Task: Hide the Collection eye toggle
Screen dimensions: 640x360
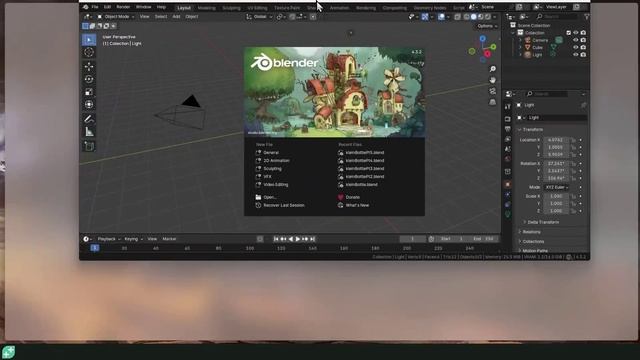Action: point(576,33)
